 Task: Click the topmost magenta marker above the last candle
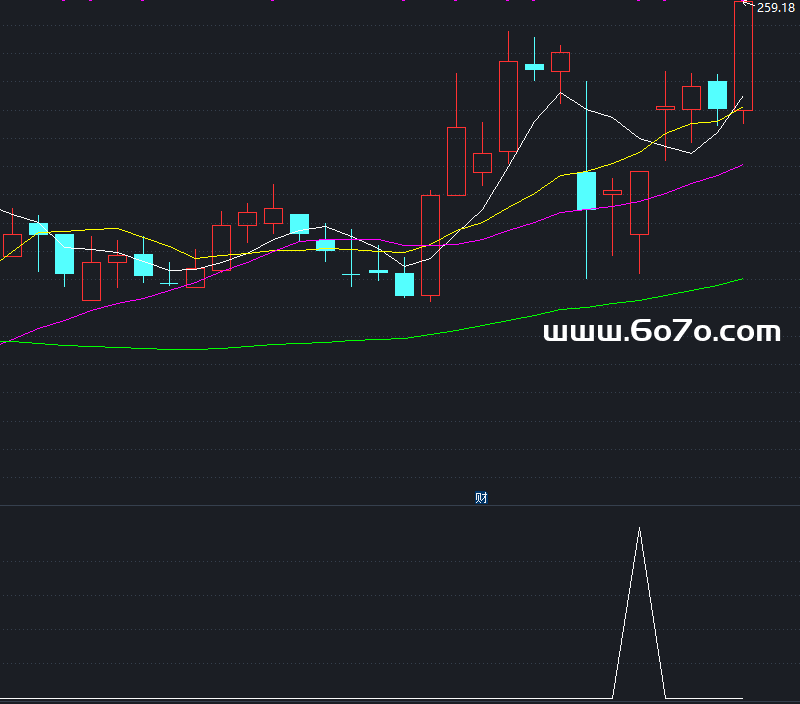(x=743, y=1)
